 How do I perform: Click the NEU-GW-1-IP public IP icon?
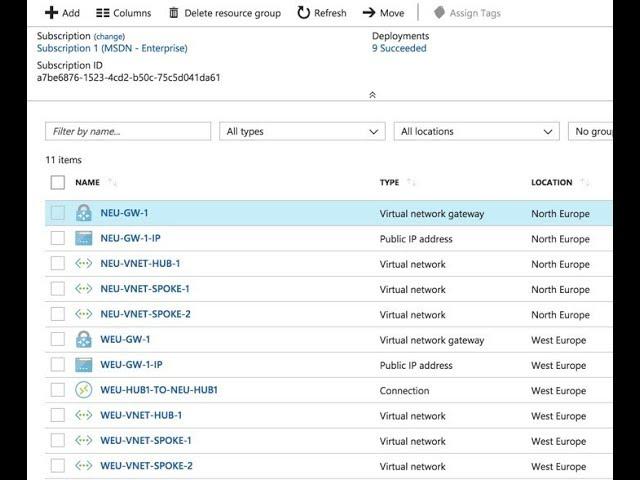[84, 239]
